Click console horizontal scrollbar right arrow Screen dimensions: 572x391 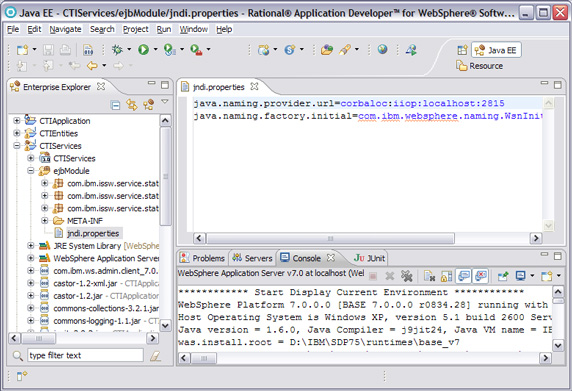point(545,358)
